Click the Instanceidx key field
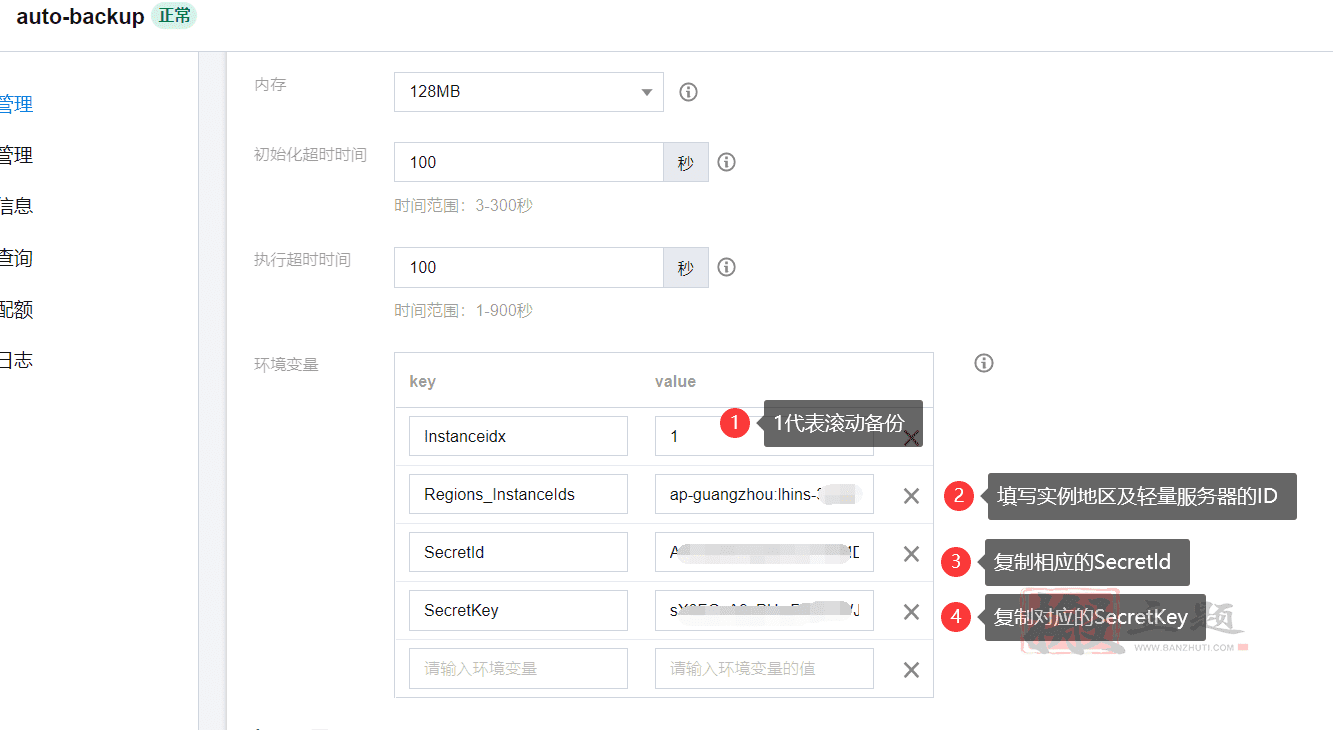The width and height of the screenshot is (1333, 730). point(518,436)
